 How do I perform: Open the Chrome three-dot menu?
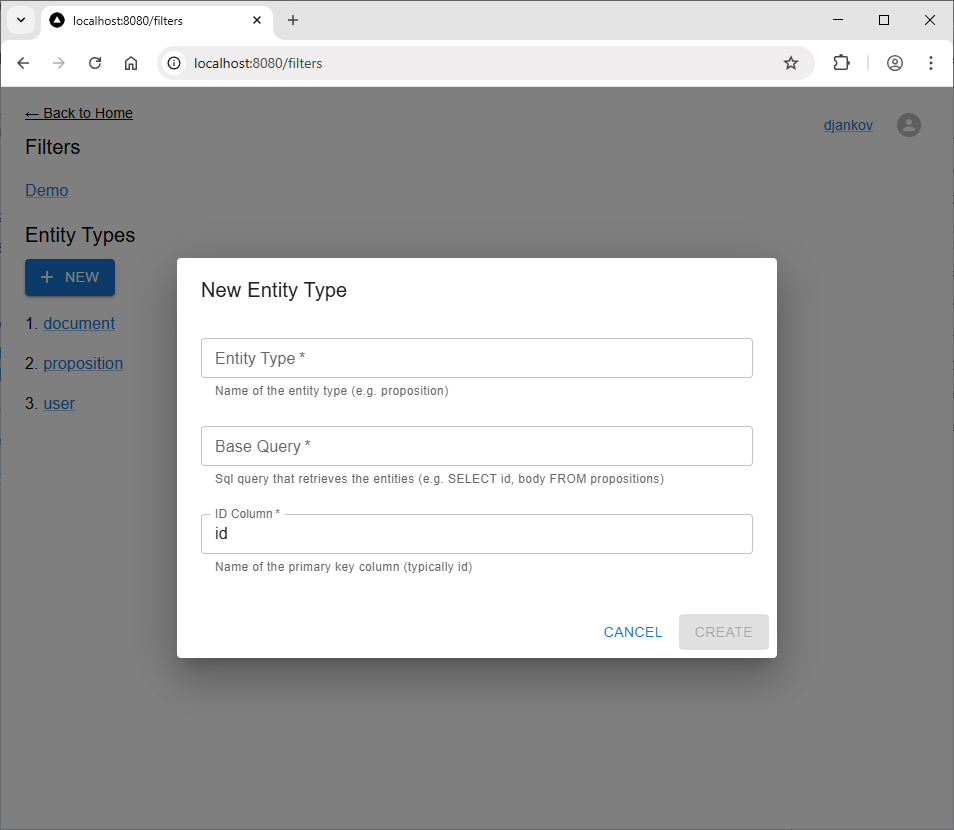point(931,63)
